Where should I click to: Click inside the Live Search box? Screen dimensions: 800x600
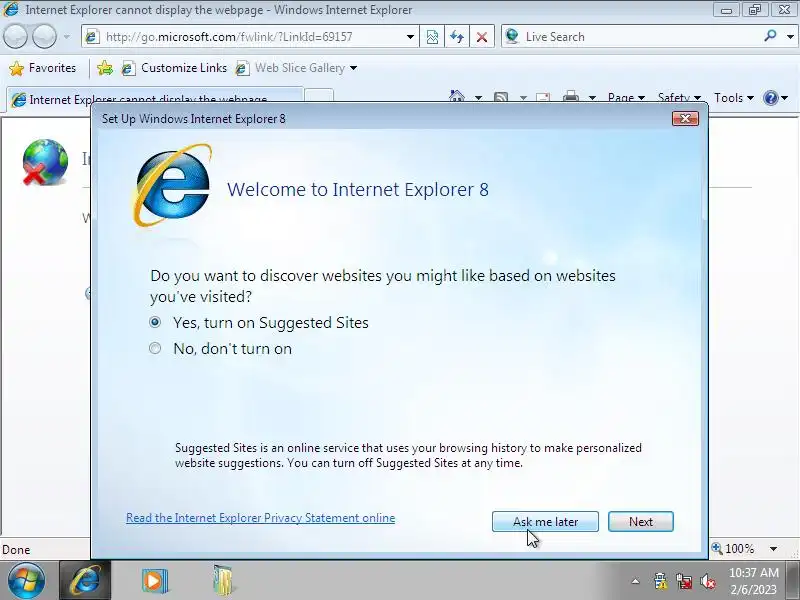(x=633, y=37)
